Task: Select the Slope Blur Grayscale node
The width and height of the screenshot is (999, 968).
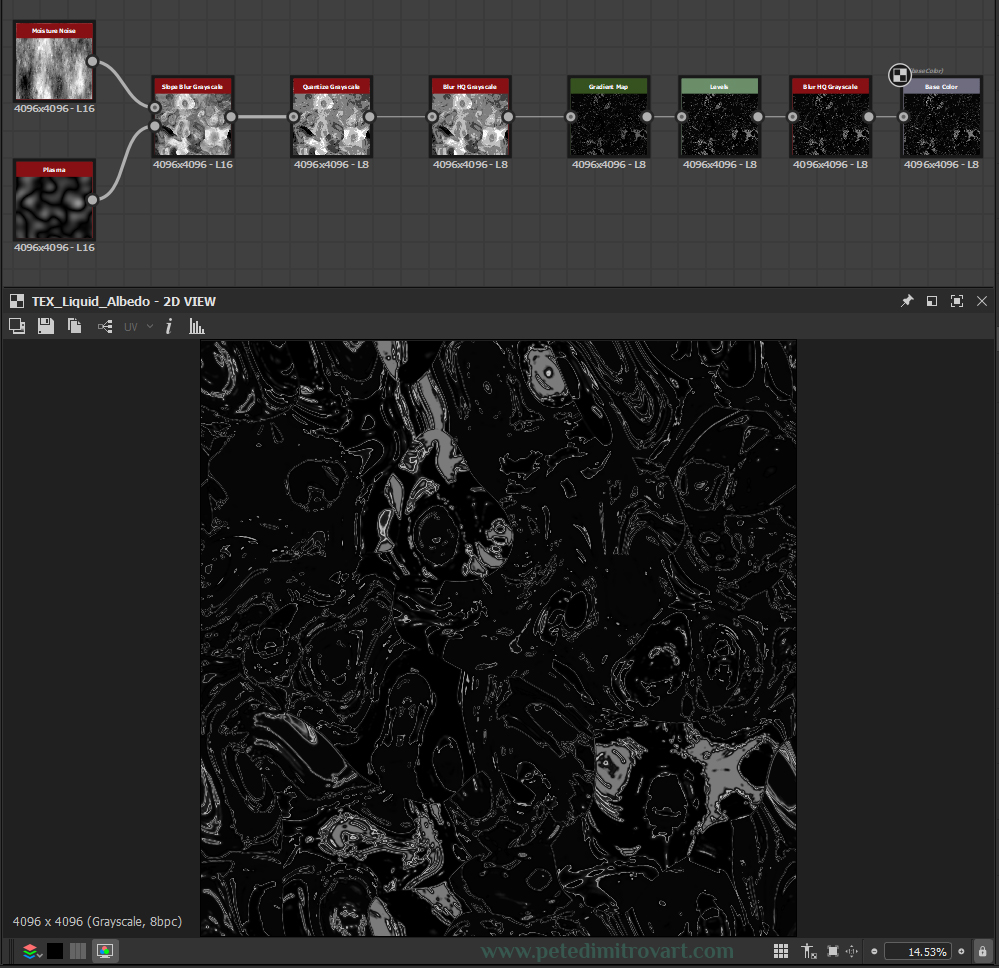Action: point(192,117)
